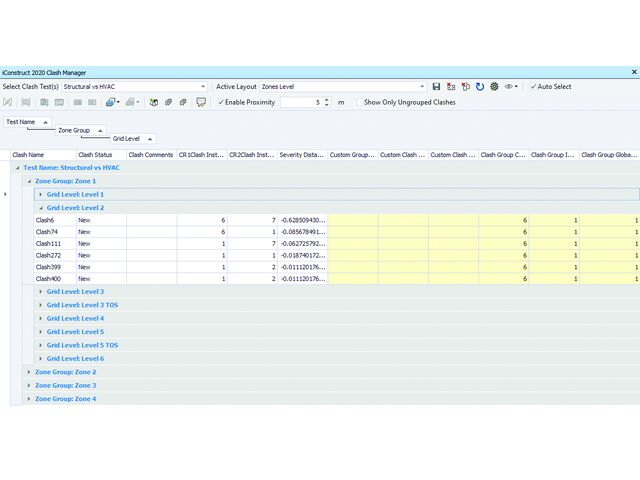Click the blue group clashes cube icon
Image resolution: width=640 pixels, height=480 pixels.
pos(112,102)
